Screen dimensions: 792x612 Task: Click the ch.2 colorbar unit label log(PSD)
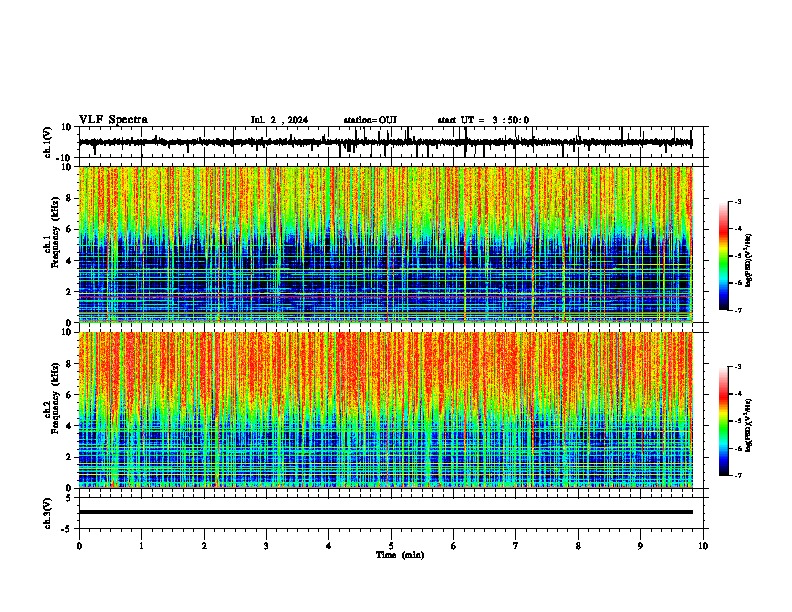pyautogui.click(x=749, y=425)
